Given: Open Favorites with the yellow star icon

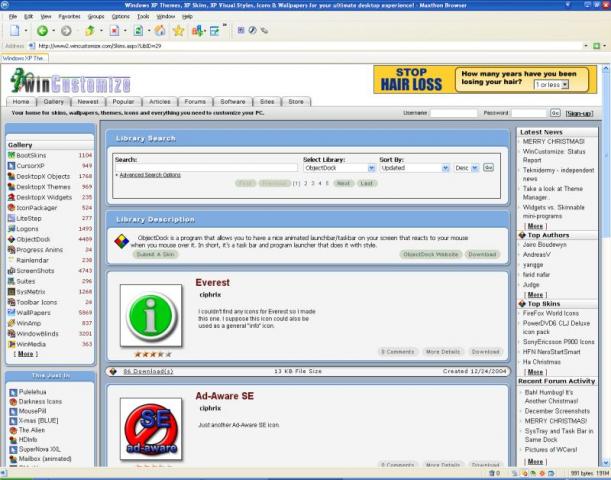Looking at the screenshot, I should [x=178, y=30].
